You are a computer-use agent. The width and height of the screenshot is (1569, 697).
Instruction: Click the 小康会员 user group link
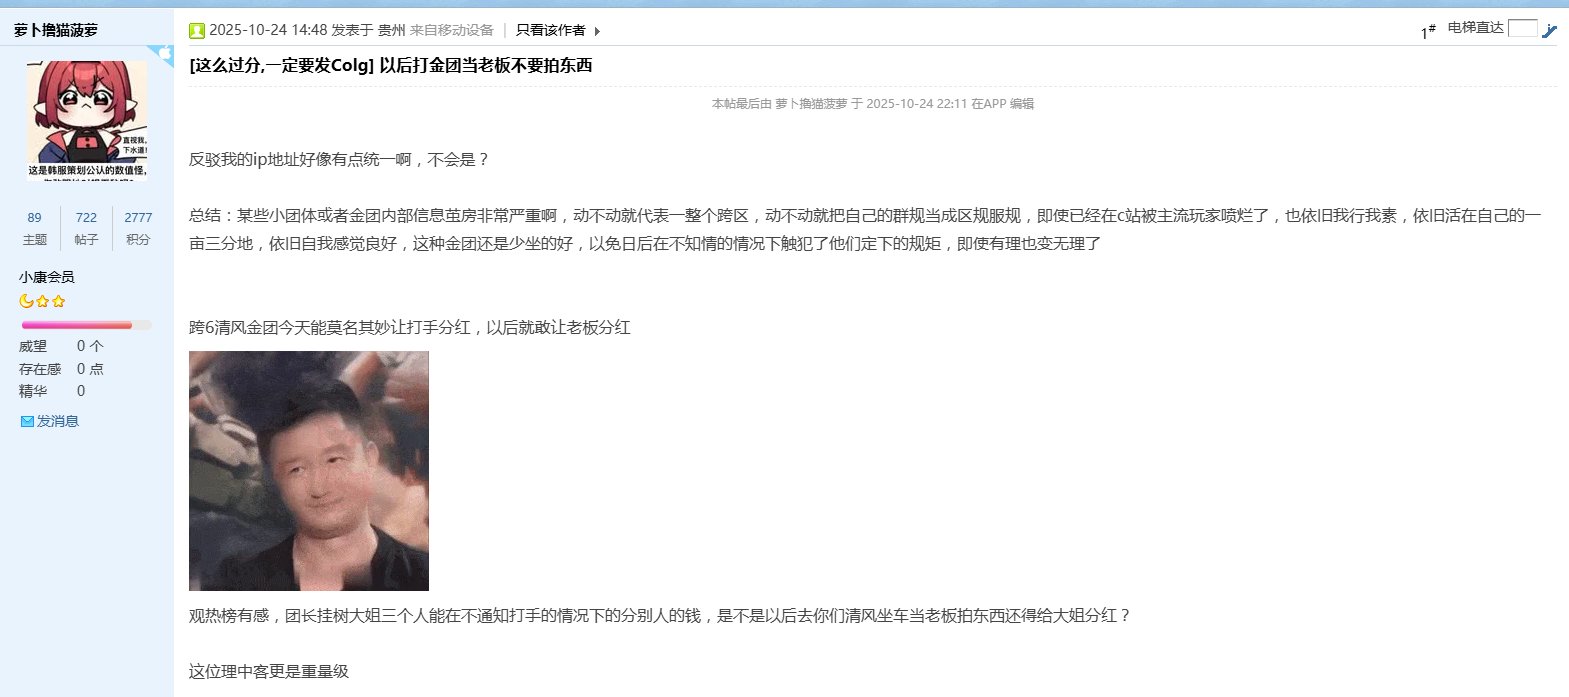click(47, 277)
